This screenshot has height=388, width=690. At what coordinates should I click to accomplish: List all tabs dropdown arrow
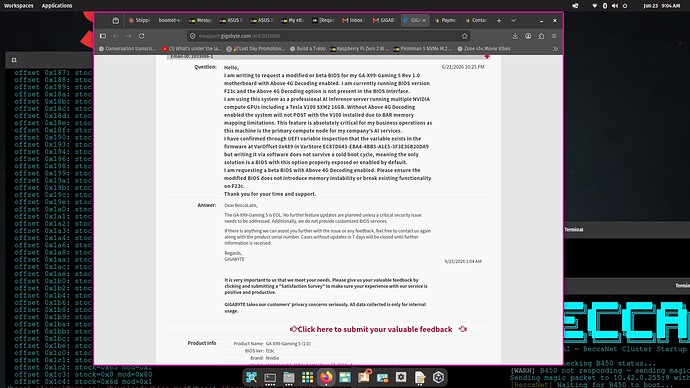pyautogui.click(x=513, y=21)
